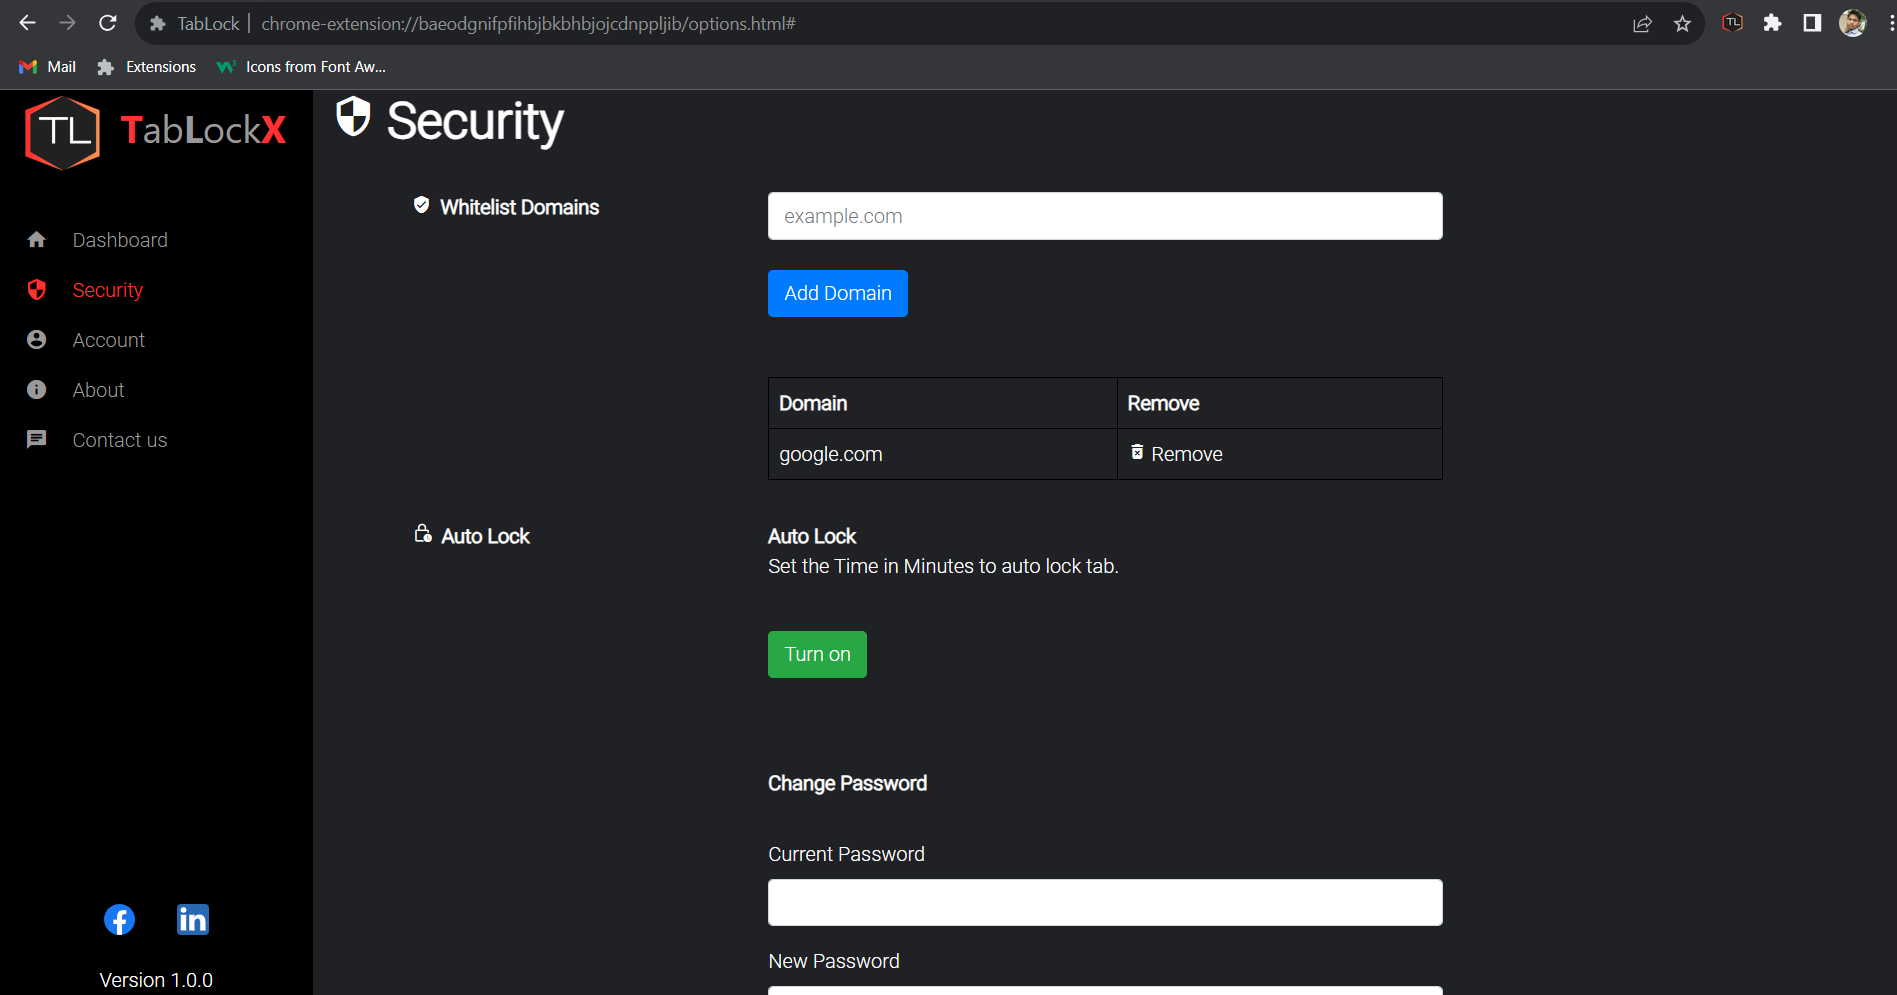Click the padlock icon next to Auto Lock
This screenshot has height=995, width=1897.
[x=422, y=534]
